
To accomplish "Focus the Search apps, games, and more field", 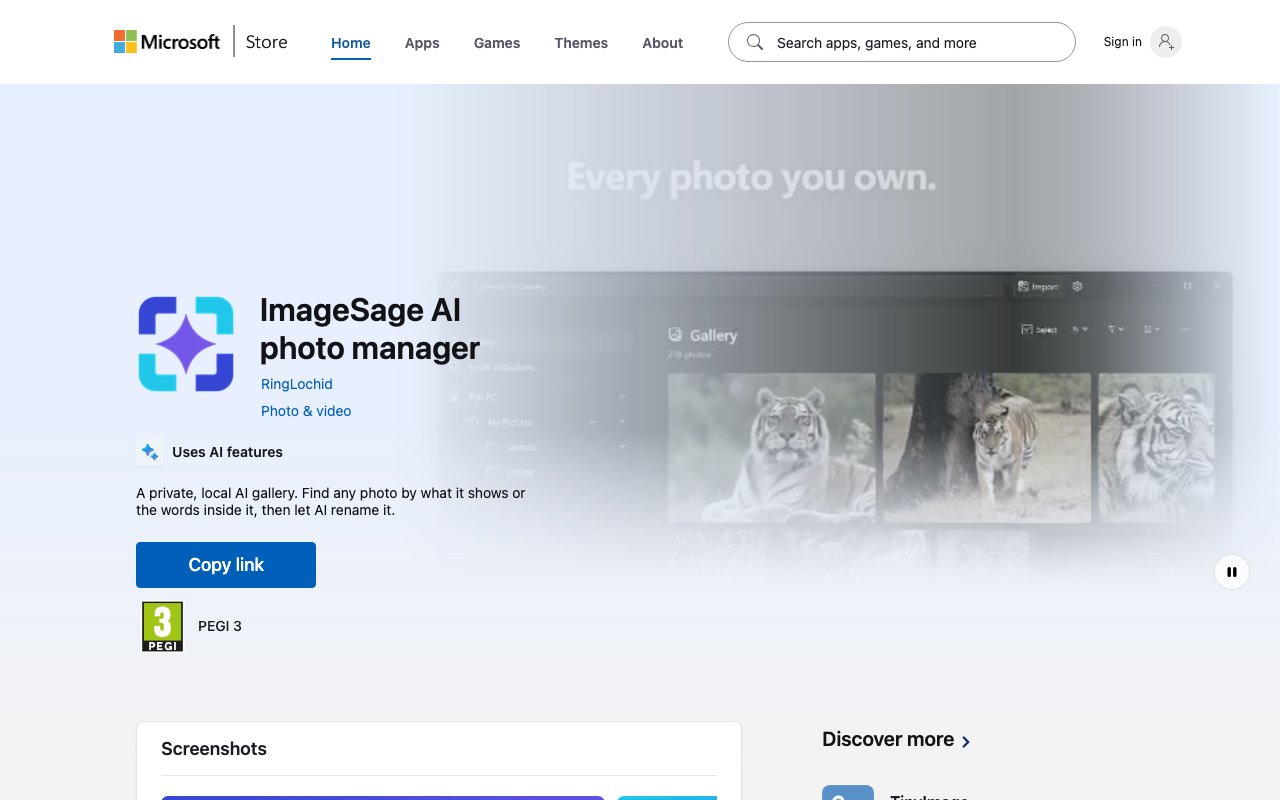I will click(902, 42).
